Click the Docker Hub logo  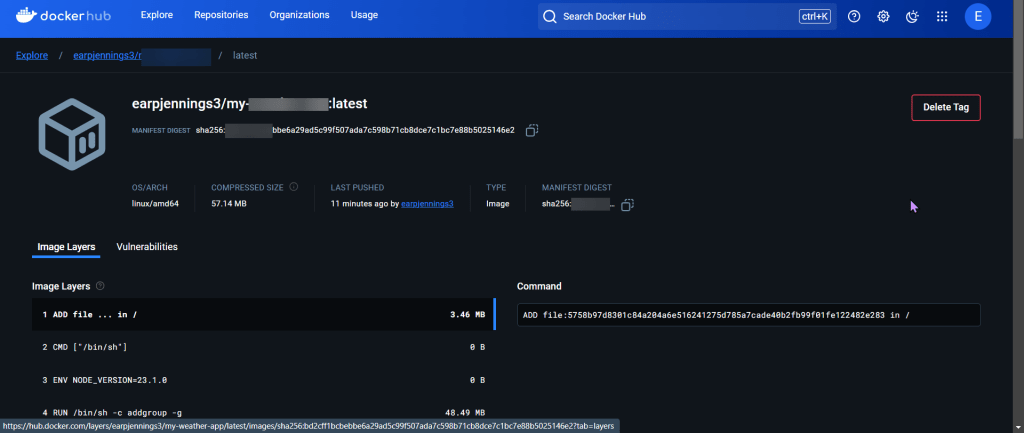pos(62,16)
